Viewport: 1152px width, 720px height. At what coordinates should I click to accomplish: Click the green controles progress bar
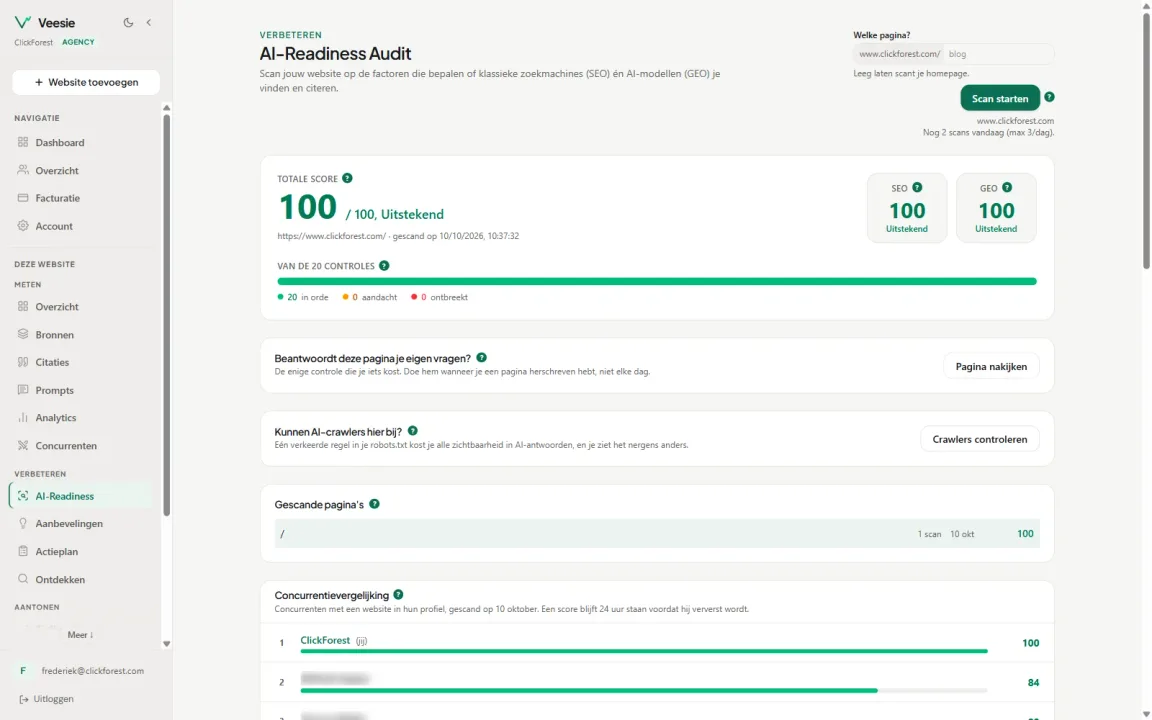coord(657,281)
